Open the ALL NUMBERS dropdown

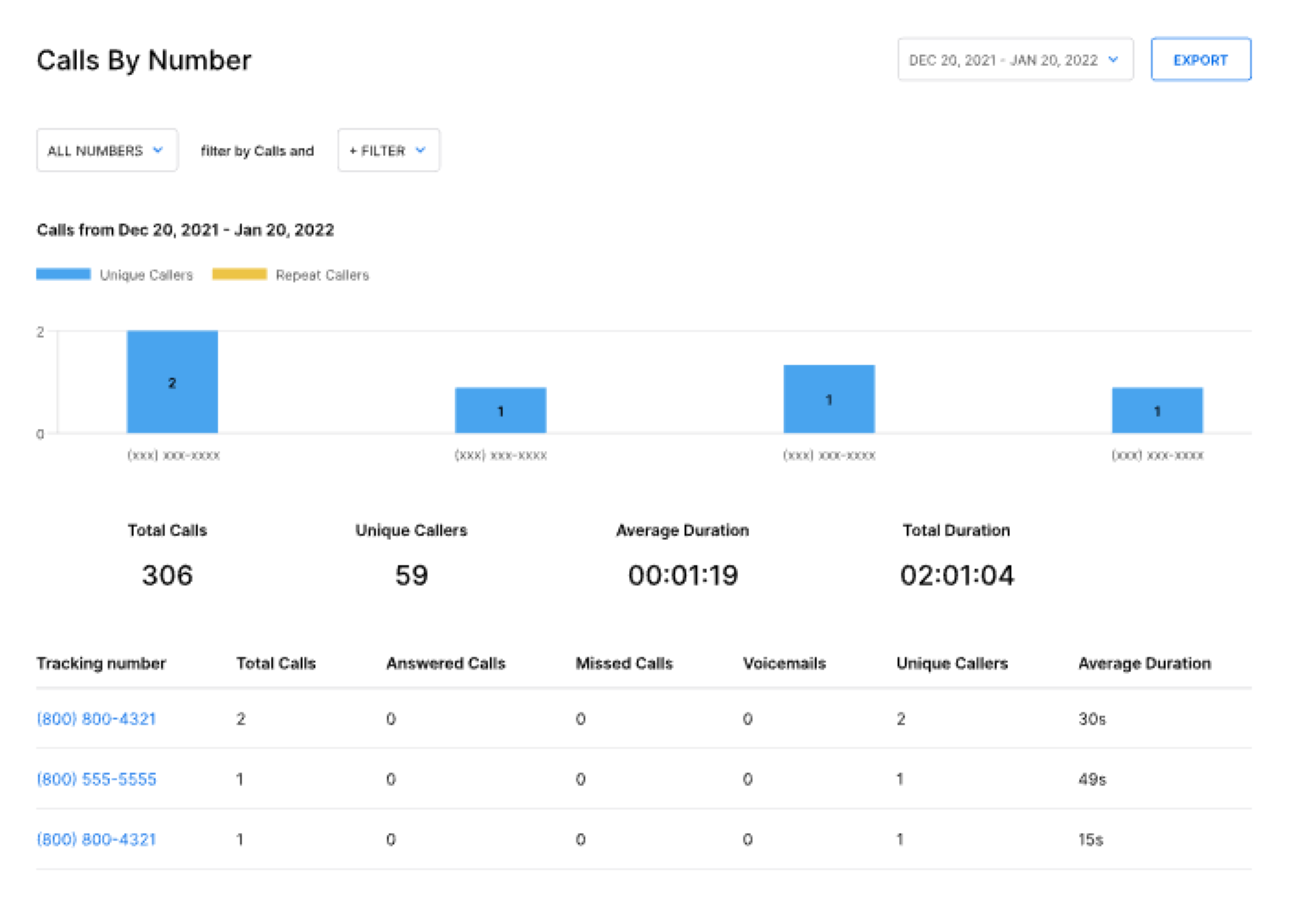click(x=105, y=150)
